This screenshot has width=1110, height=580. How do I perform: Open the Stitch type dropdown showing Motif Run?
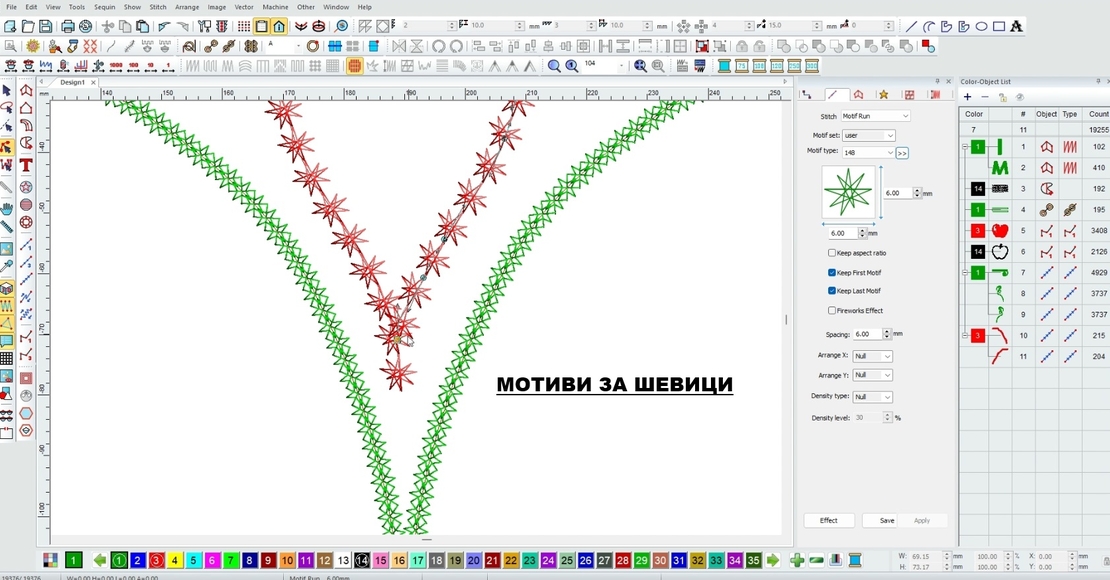tap(874, 115)
